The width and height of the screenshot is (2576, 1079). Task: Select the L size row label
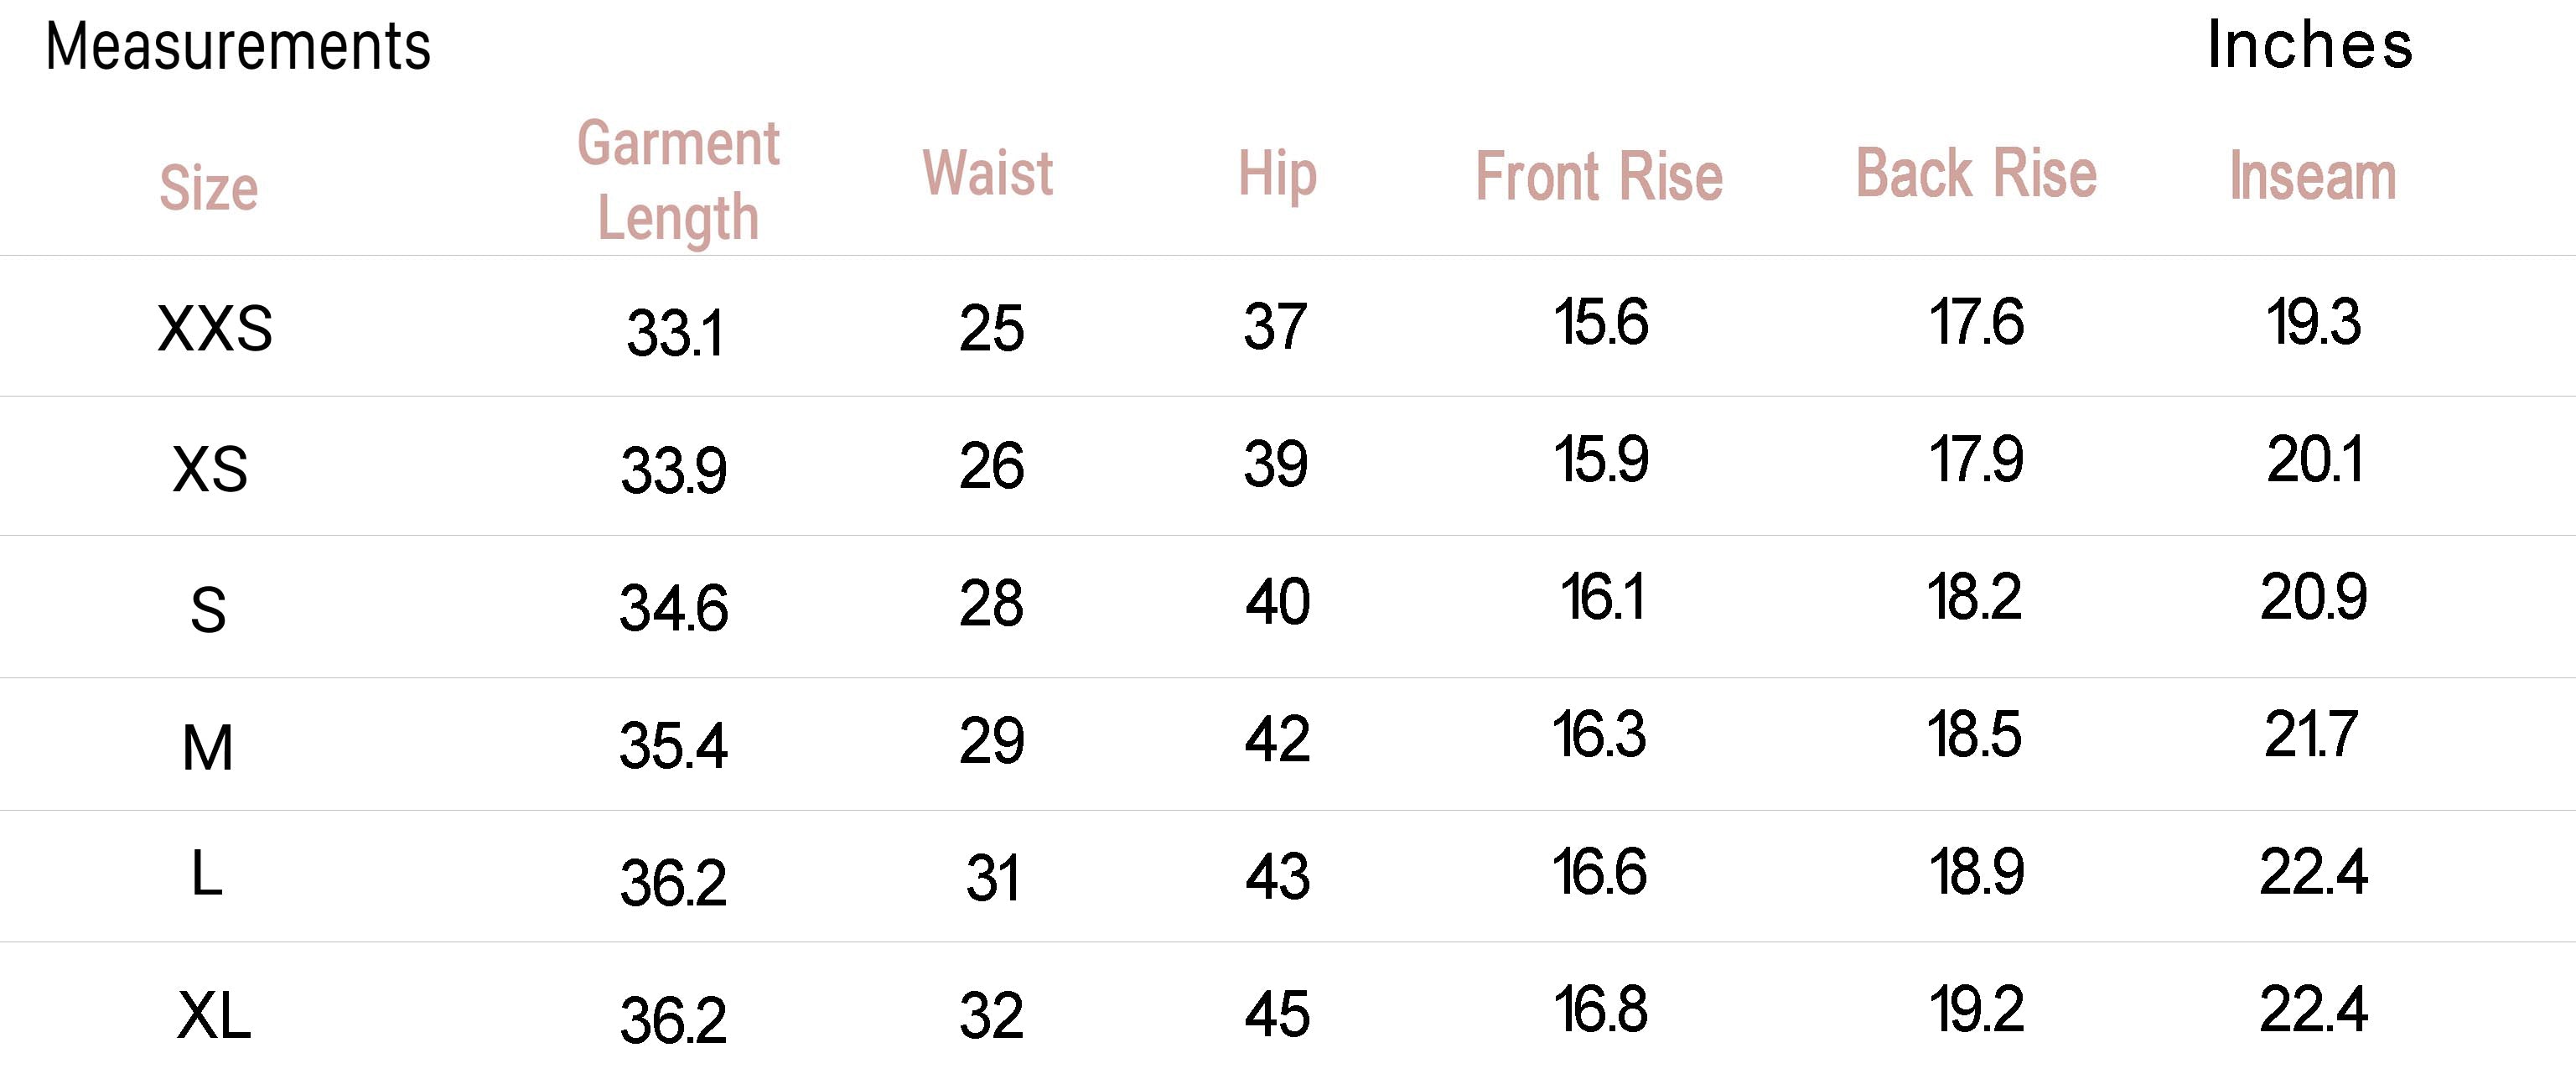[206, 875]
